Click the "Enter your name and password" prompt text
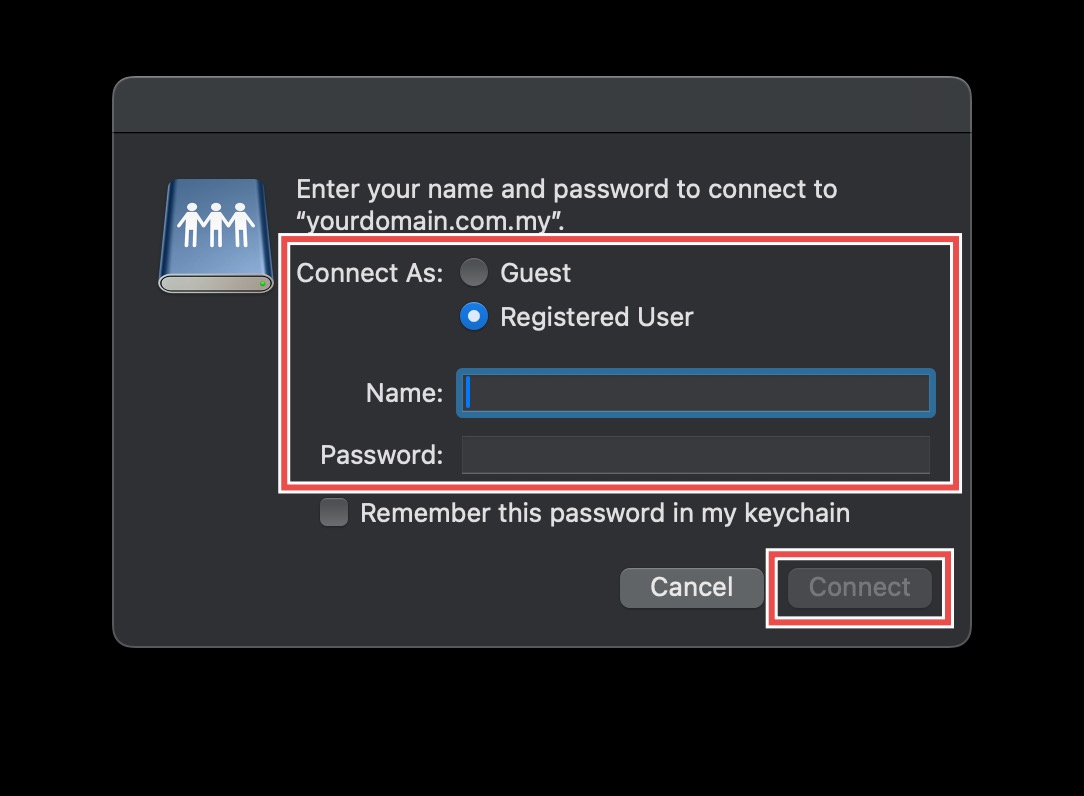This screenshot has height=796, width=1084. coord(566,189)
